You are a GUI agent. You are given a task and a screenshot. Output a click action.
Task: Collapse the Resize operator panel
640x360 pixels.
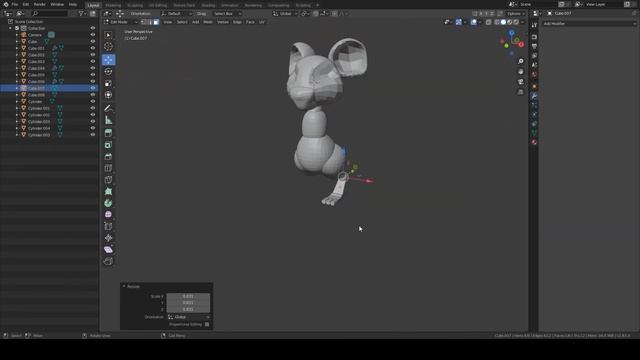click(x=124, y=287)
